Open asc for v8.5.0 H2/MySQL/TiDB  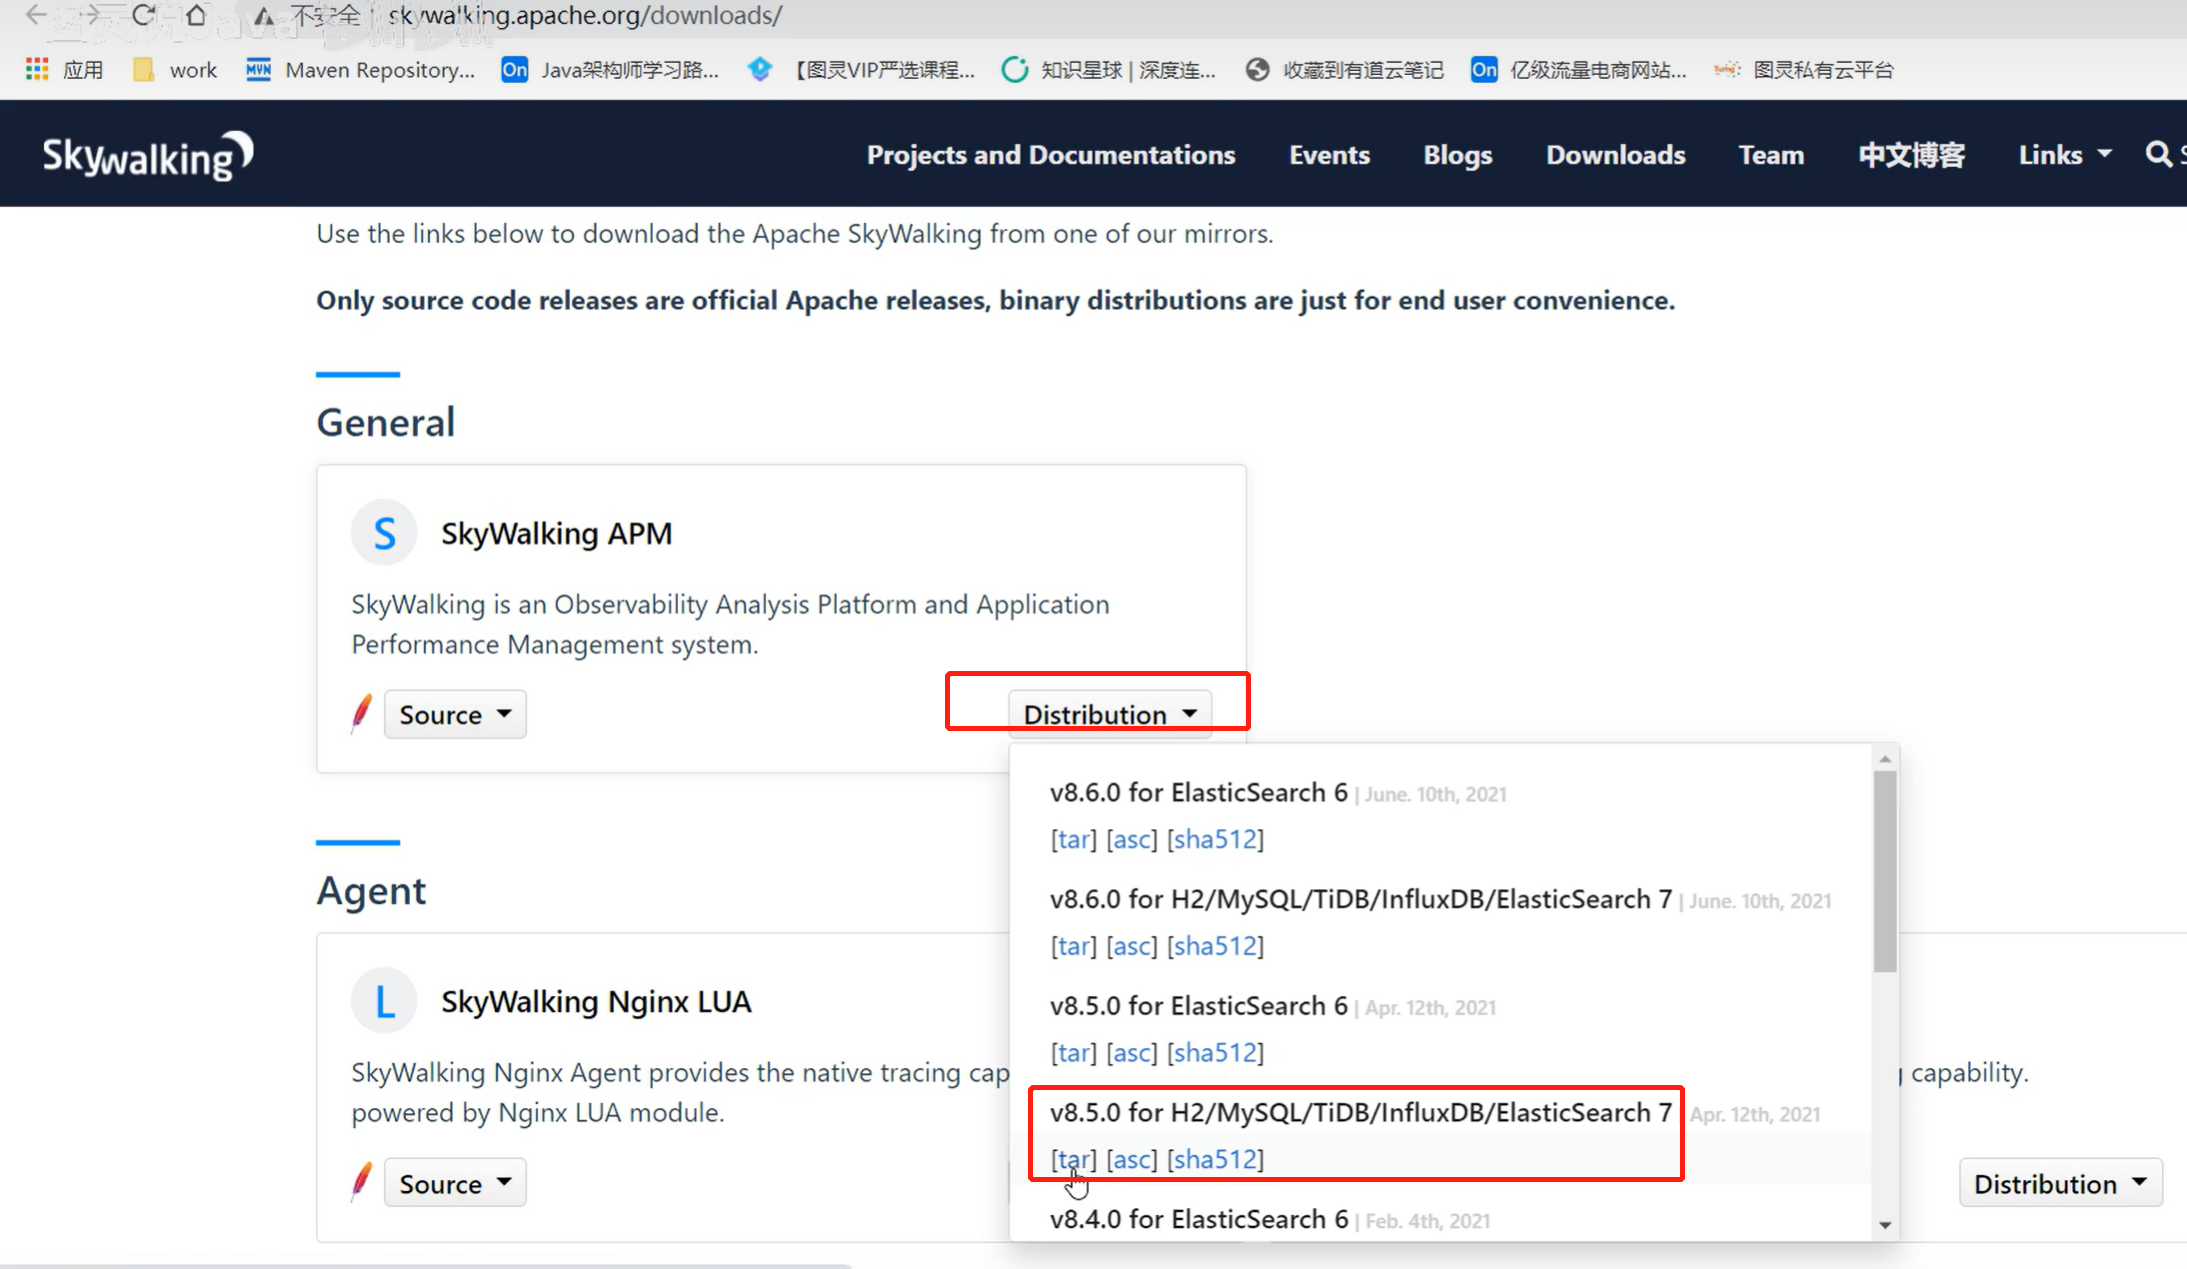[x=1132, y=1159]
